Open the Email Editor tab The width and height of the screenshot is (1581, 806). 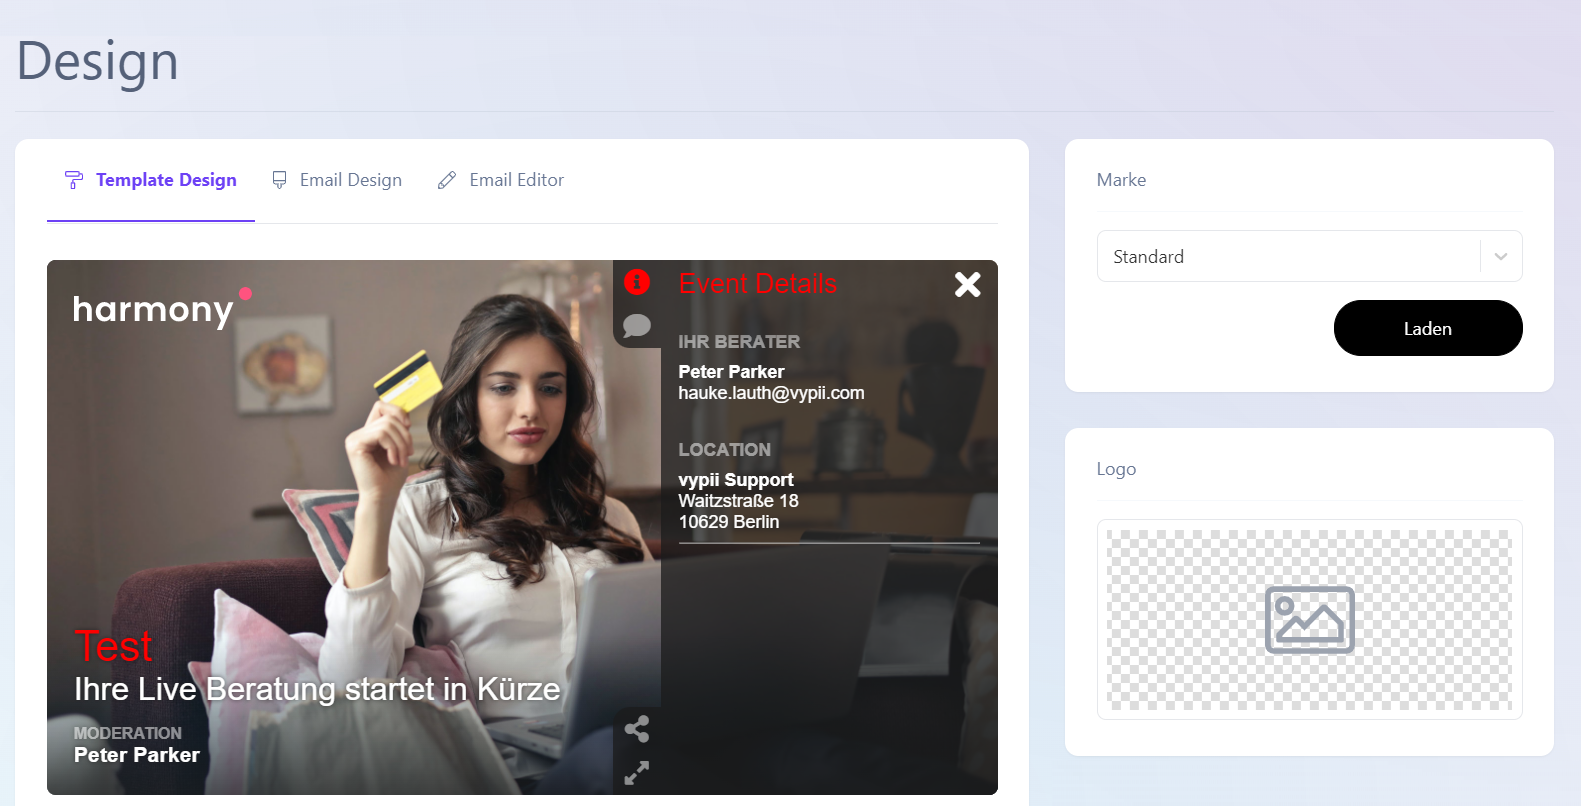pyautogui.click(x=501, y=180)
